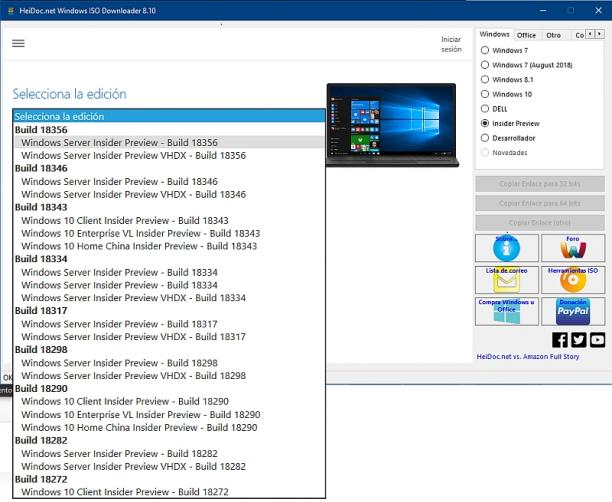612x502 pixels.
Task: Choose Windows Server Insider Preview VHDX - Build 18298
Action: 169,376
